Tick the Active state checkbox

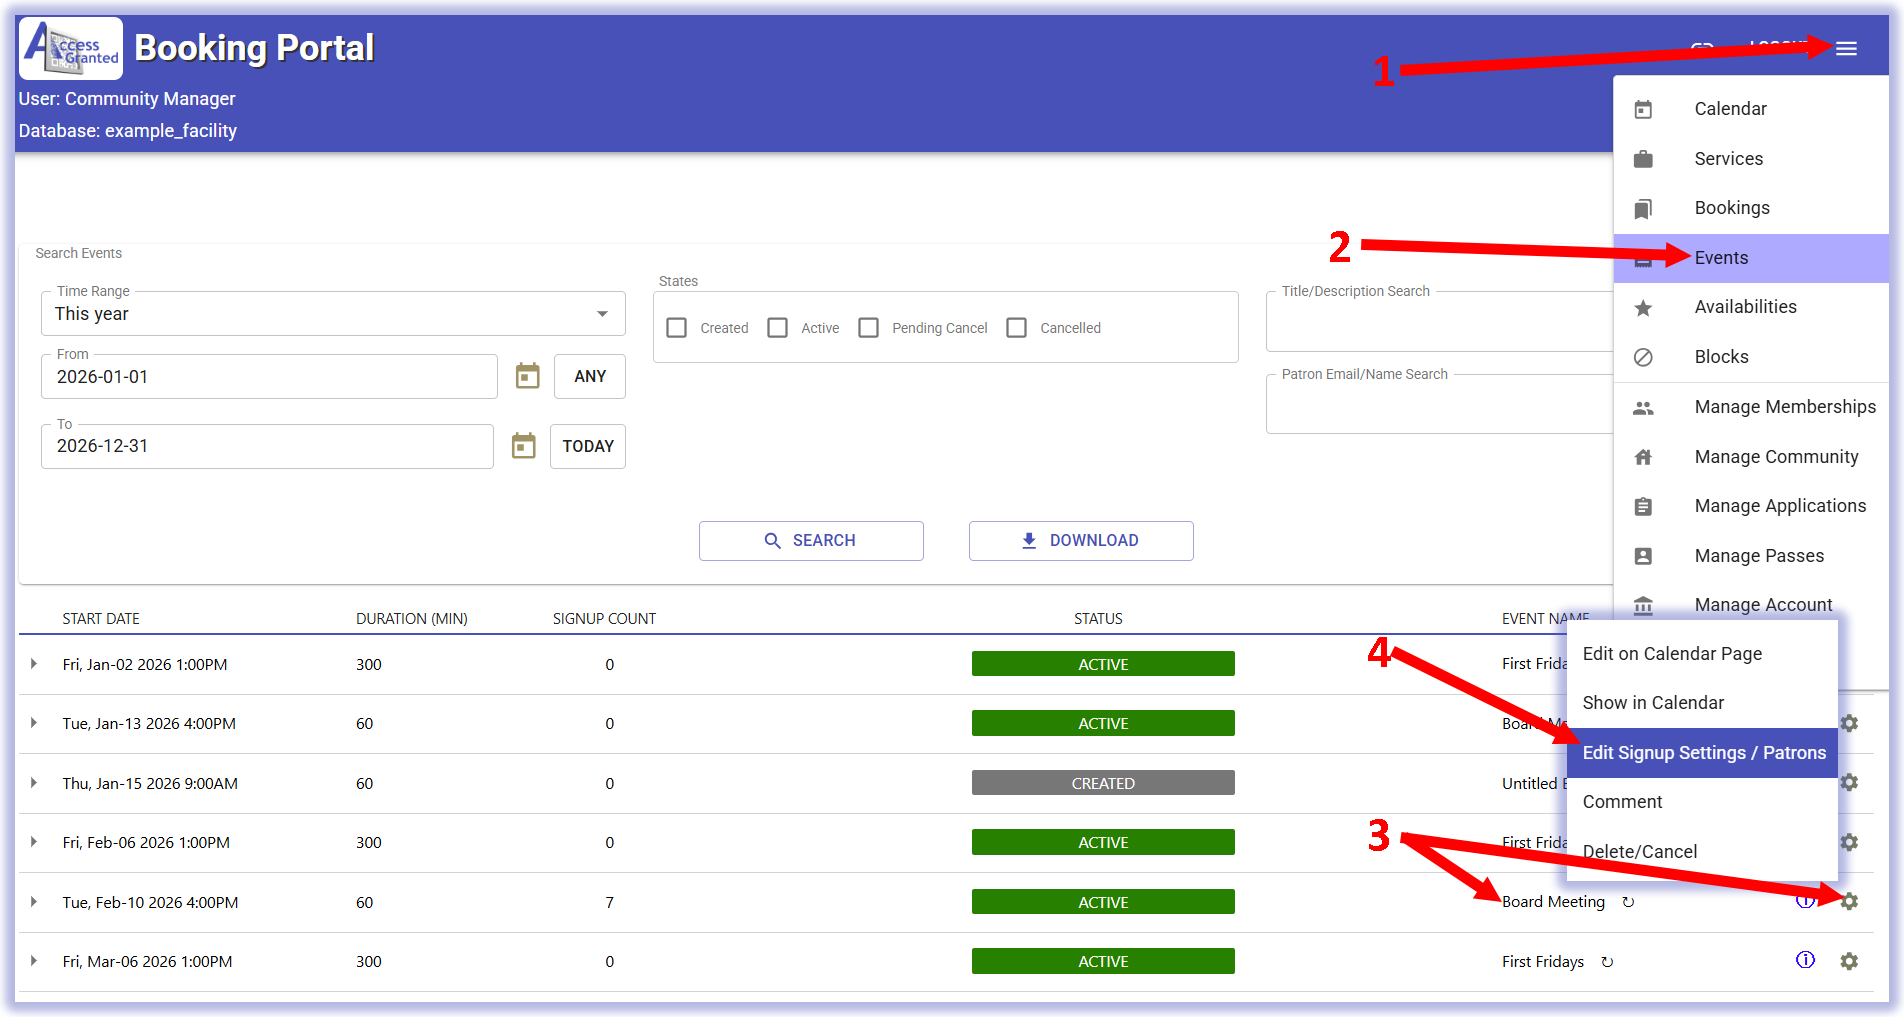(778, 328)
